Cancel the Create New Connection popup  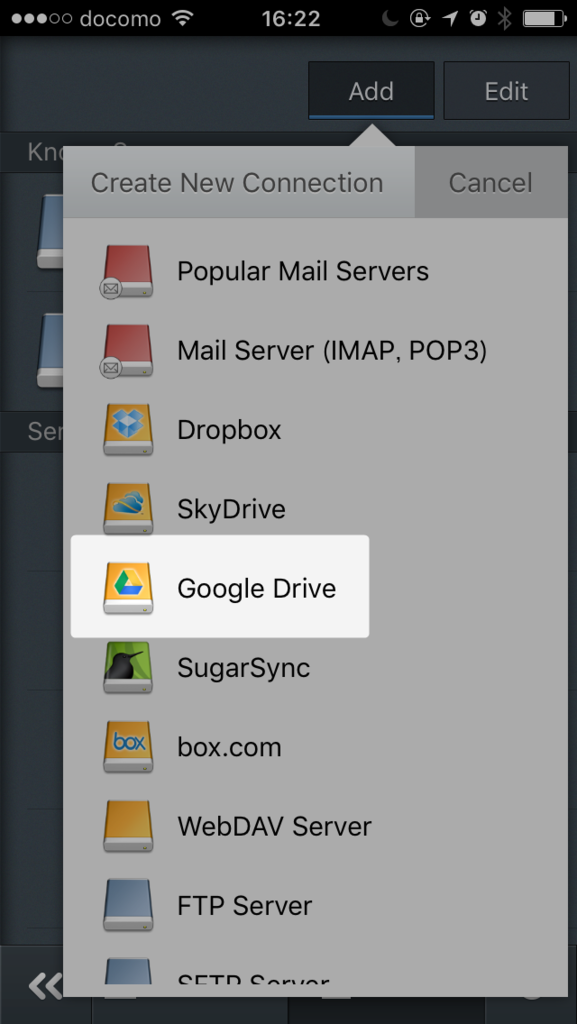[x=491, y=182]
